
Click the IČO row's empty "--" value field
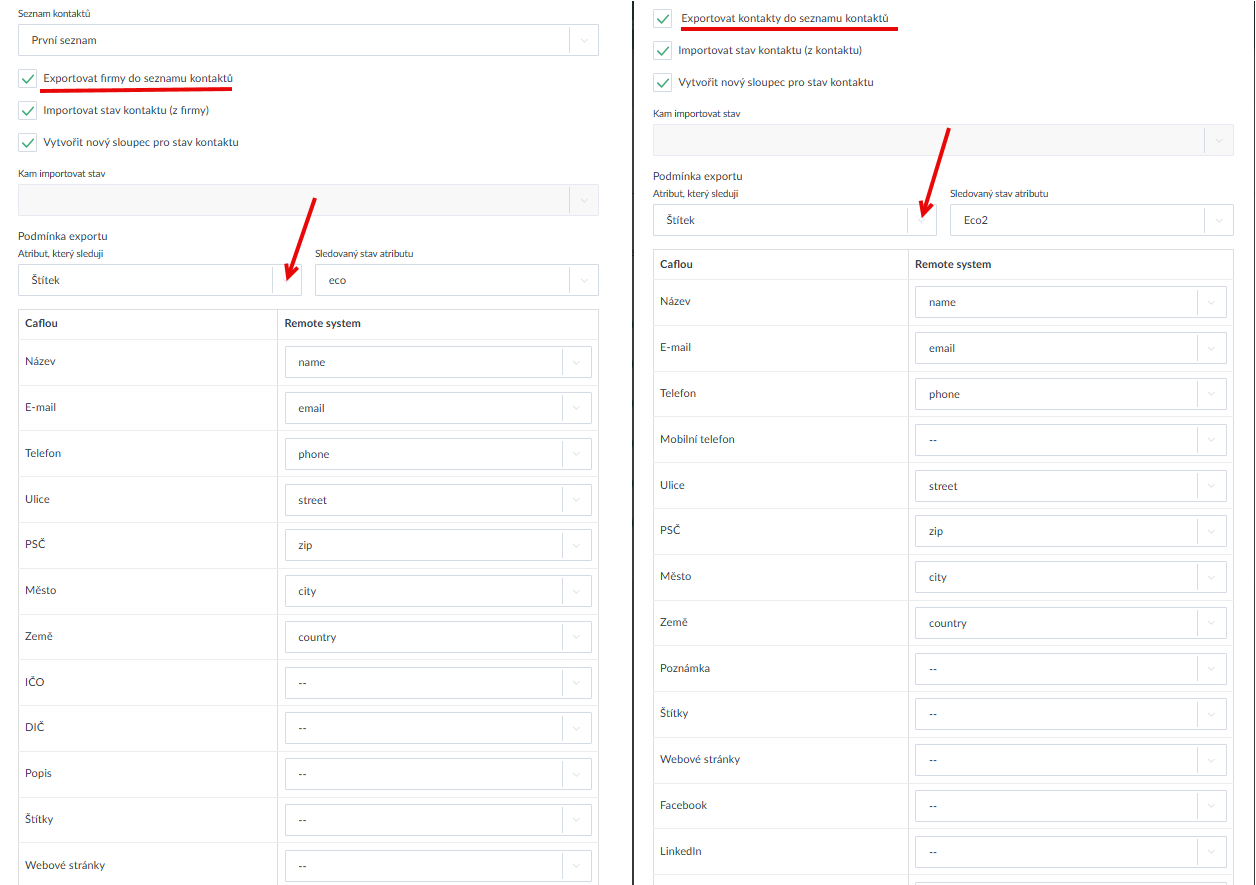point(422,683)
